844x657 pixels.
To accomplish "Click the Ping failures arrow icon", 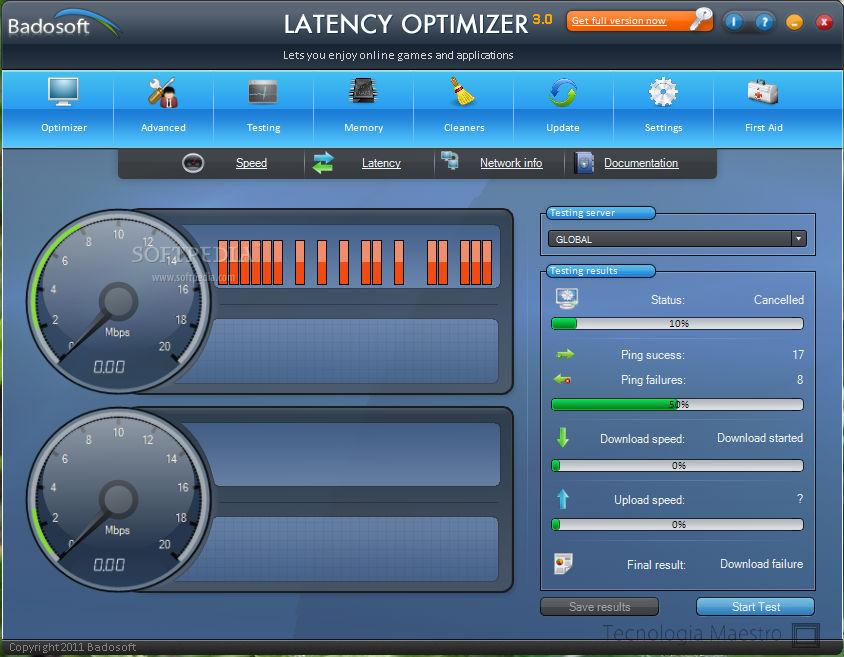I will click(562, 379).
